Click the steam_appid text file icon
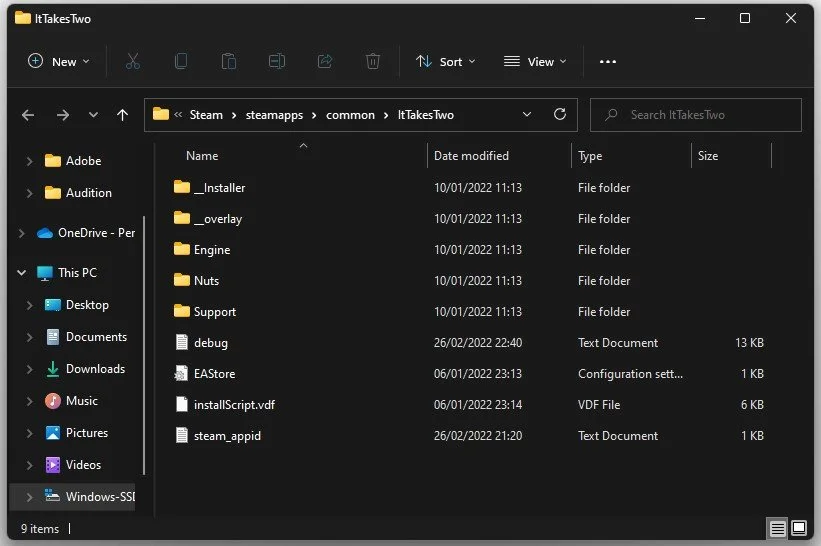 182,435
